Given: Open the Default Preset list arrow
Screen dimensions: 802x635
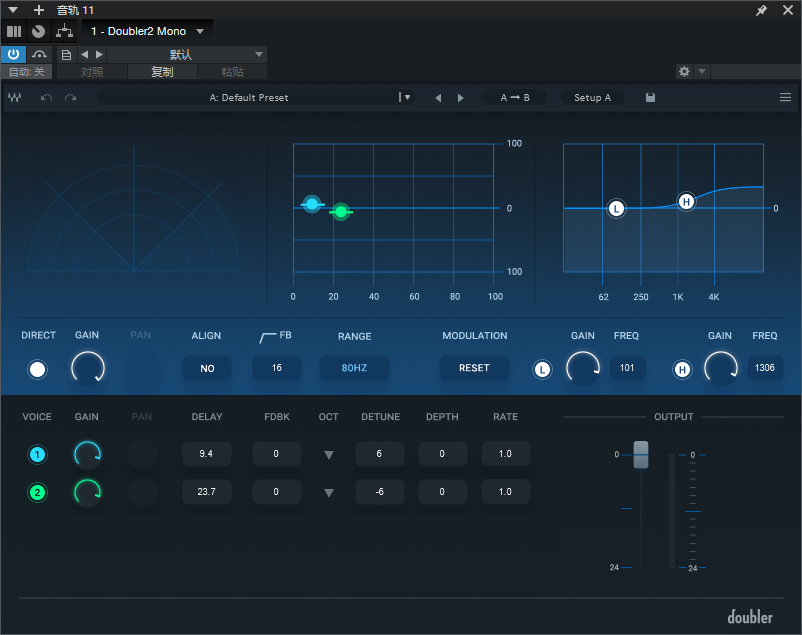Looking at the screenshot, I should pos(407,97).
